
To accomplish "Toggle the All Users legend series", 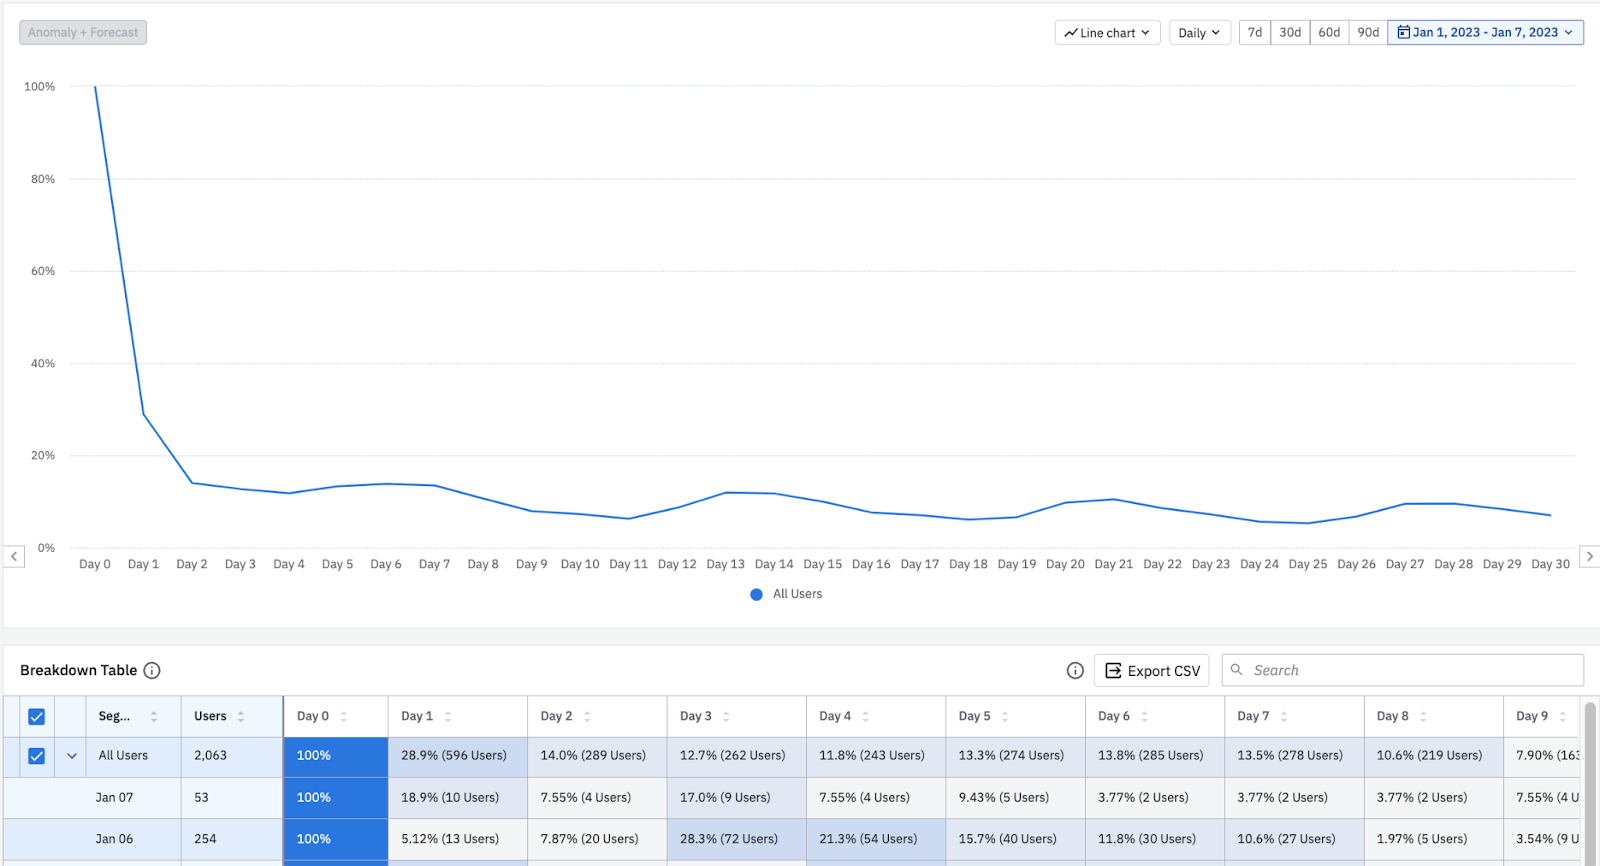I will [786, 594].
